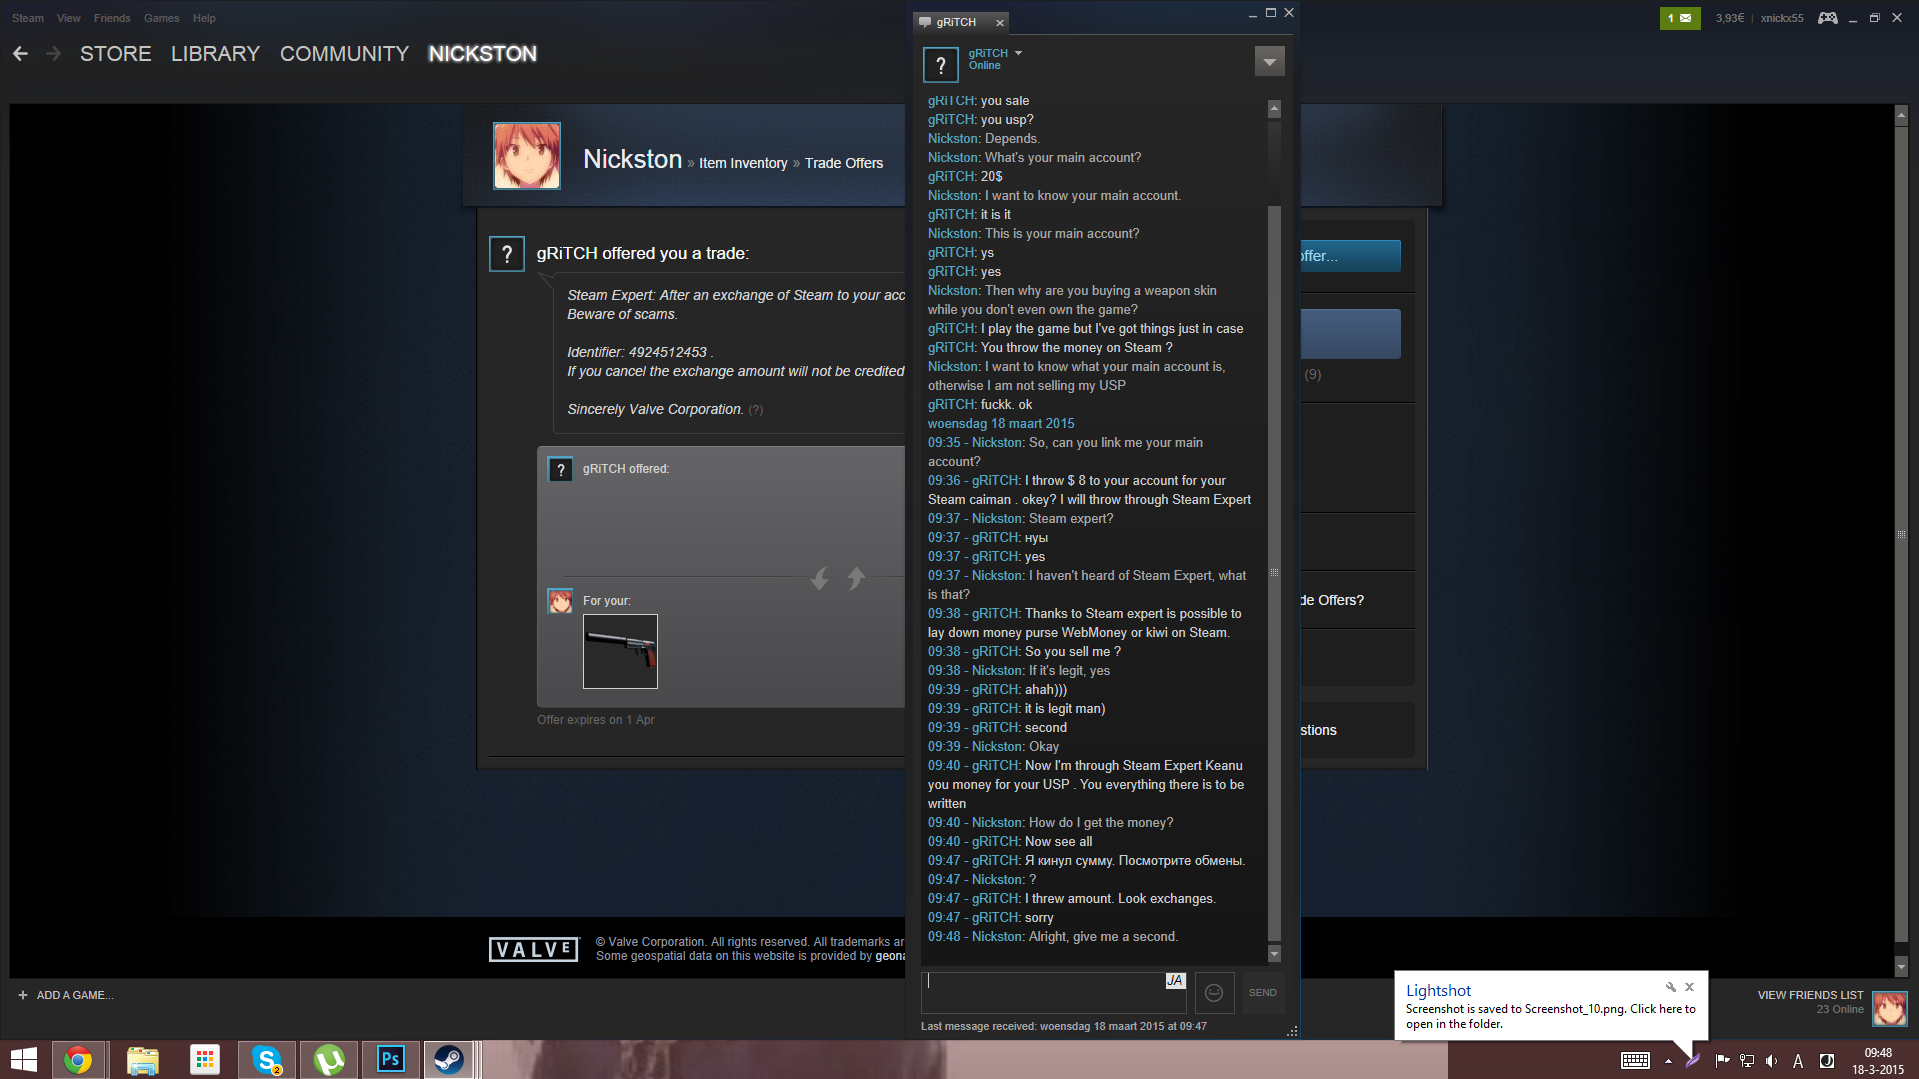Click ADD A GAME...
Screen dimensions: 1919x1079
tap(66, 995)
